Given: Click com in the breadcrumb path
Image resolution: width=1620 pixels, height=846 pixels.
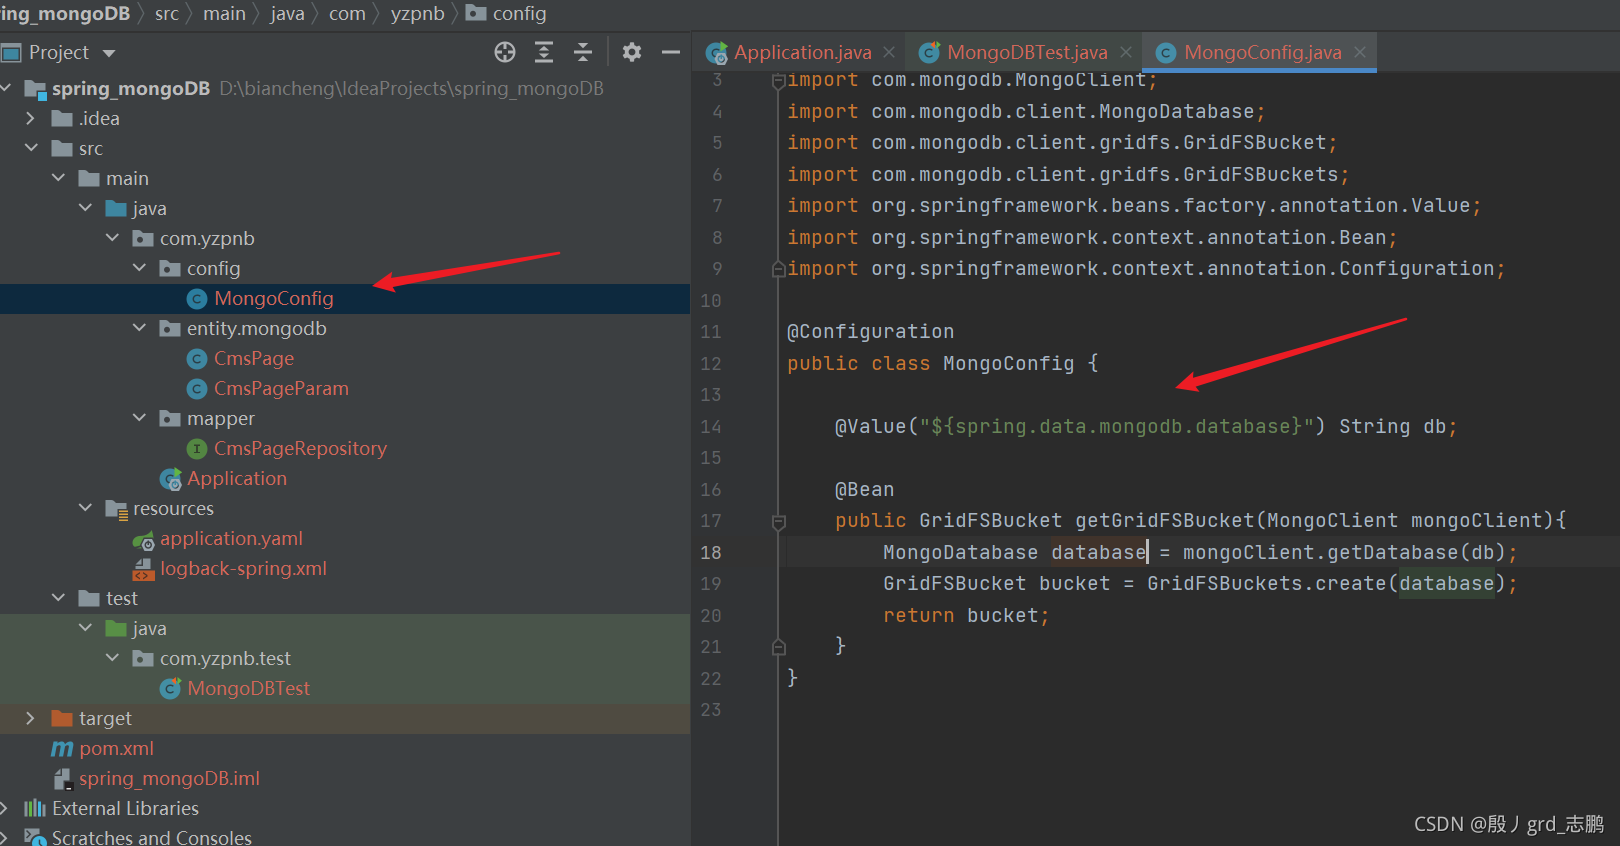Looking at the screenshot, I should (347, 13).
